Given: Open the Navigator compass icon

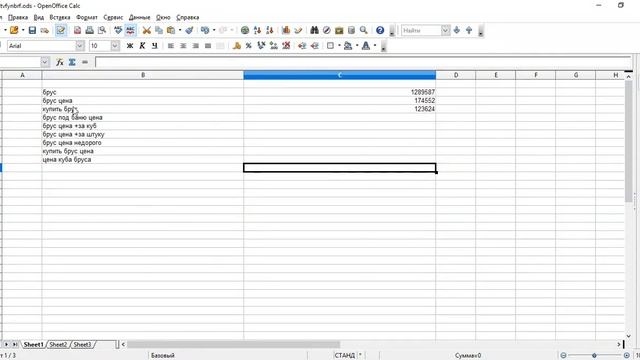Looking at the screenshot, I should (x=327, y=30).
